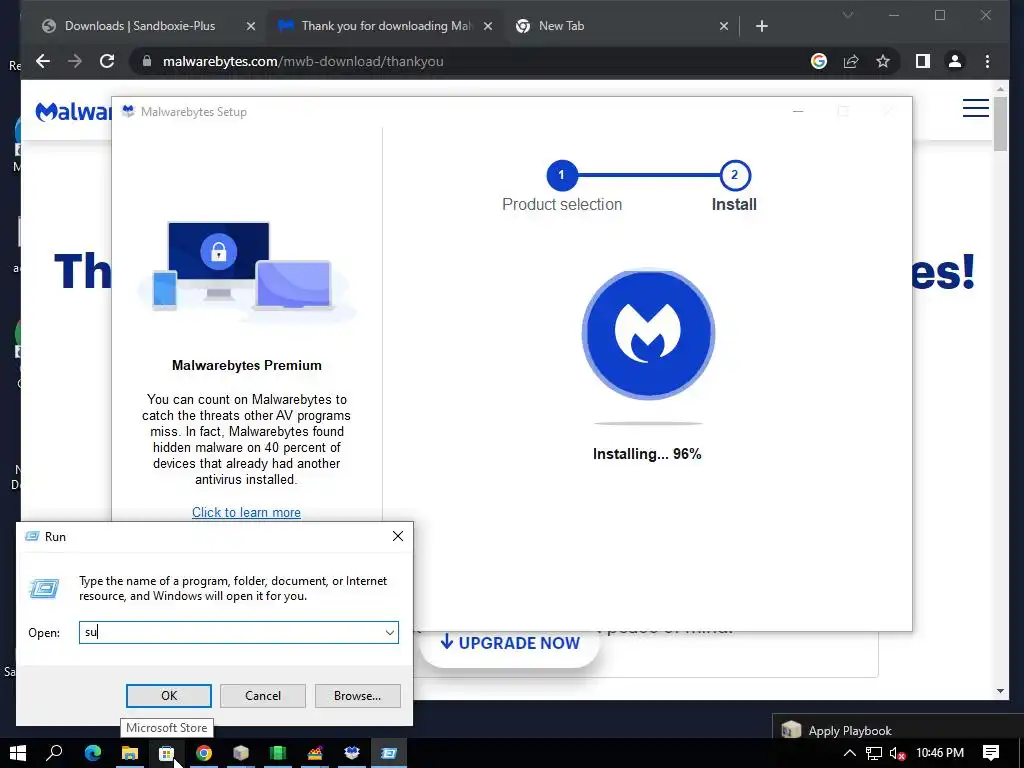This screenshot has height=768, width=1024.
Task: Bookmark this page with the star icon
Action: (x=883, y=61)
